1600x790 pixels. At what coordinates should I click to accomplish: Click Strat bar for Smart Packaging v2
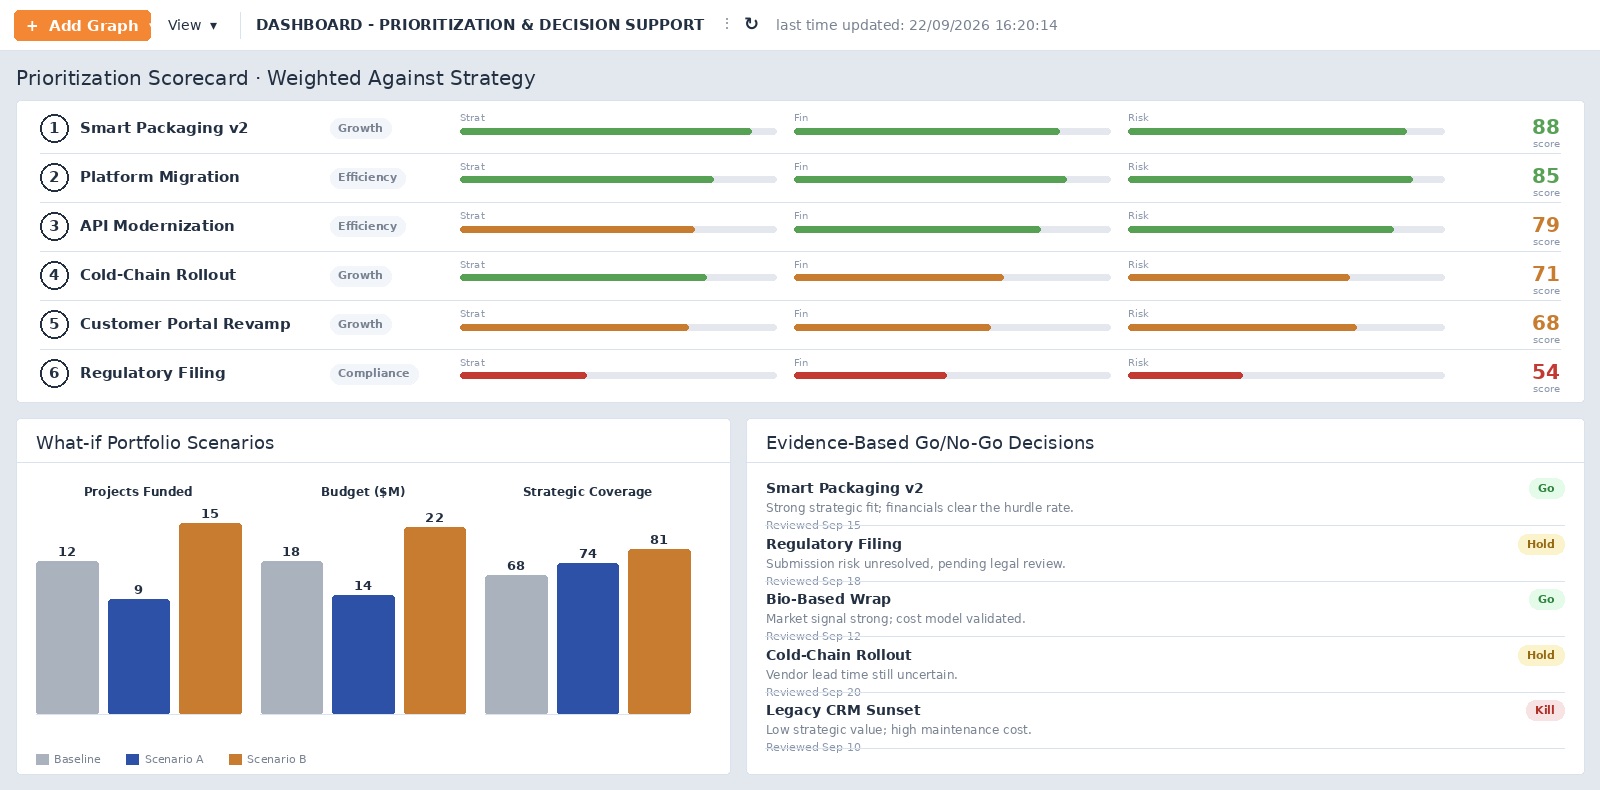pos(618,131)
